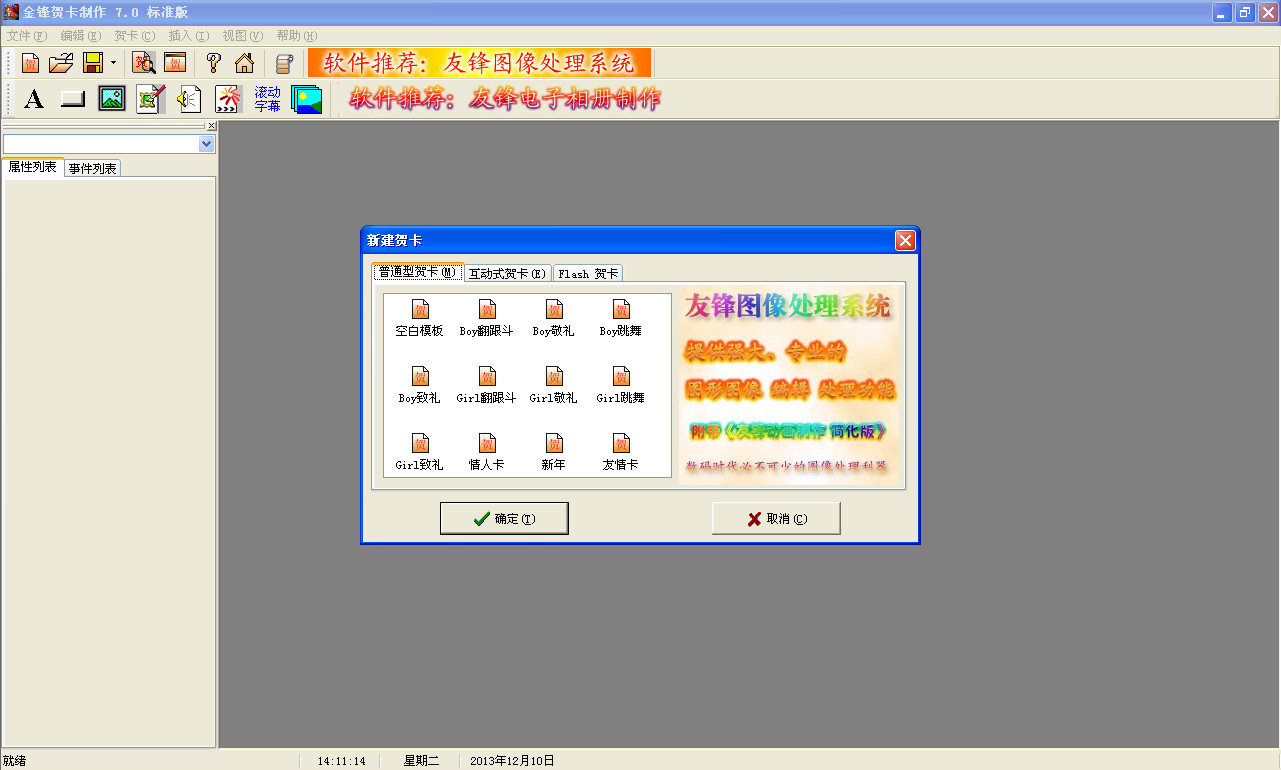This screenshot has height=770, width=1281.
Task: Click the 取消(C) cancel button
Action: (x=776, y=518)
